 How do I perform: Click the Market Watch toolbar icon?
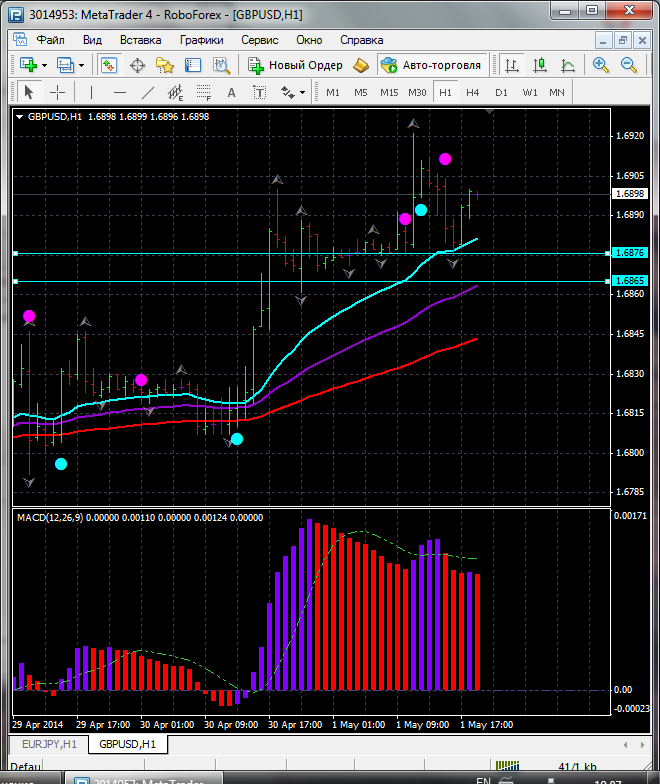[109, 65]
